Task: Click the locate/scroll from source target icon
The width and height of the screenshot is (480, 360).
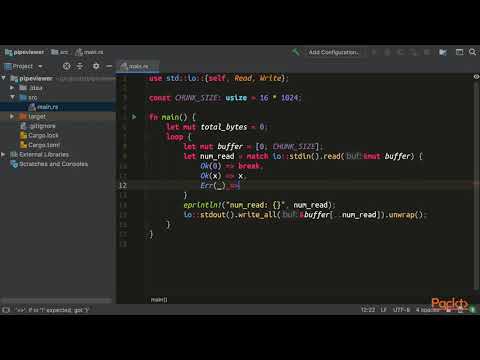Action: click(x=67, y=66)
